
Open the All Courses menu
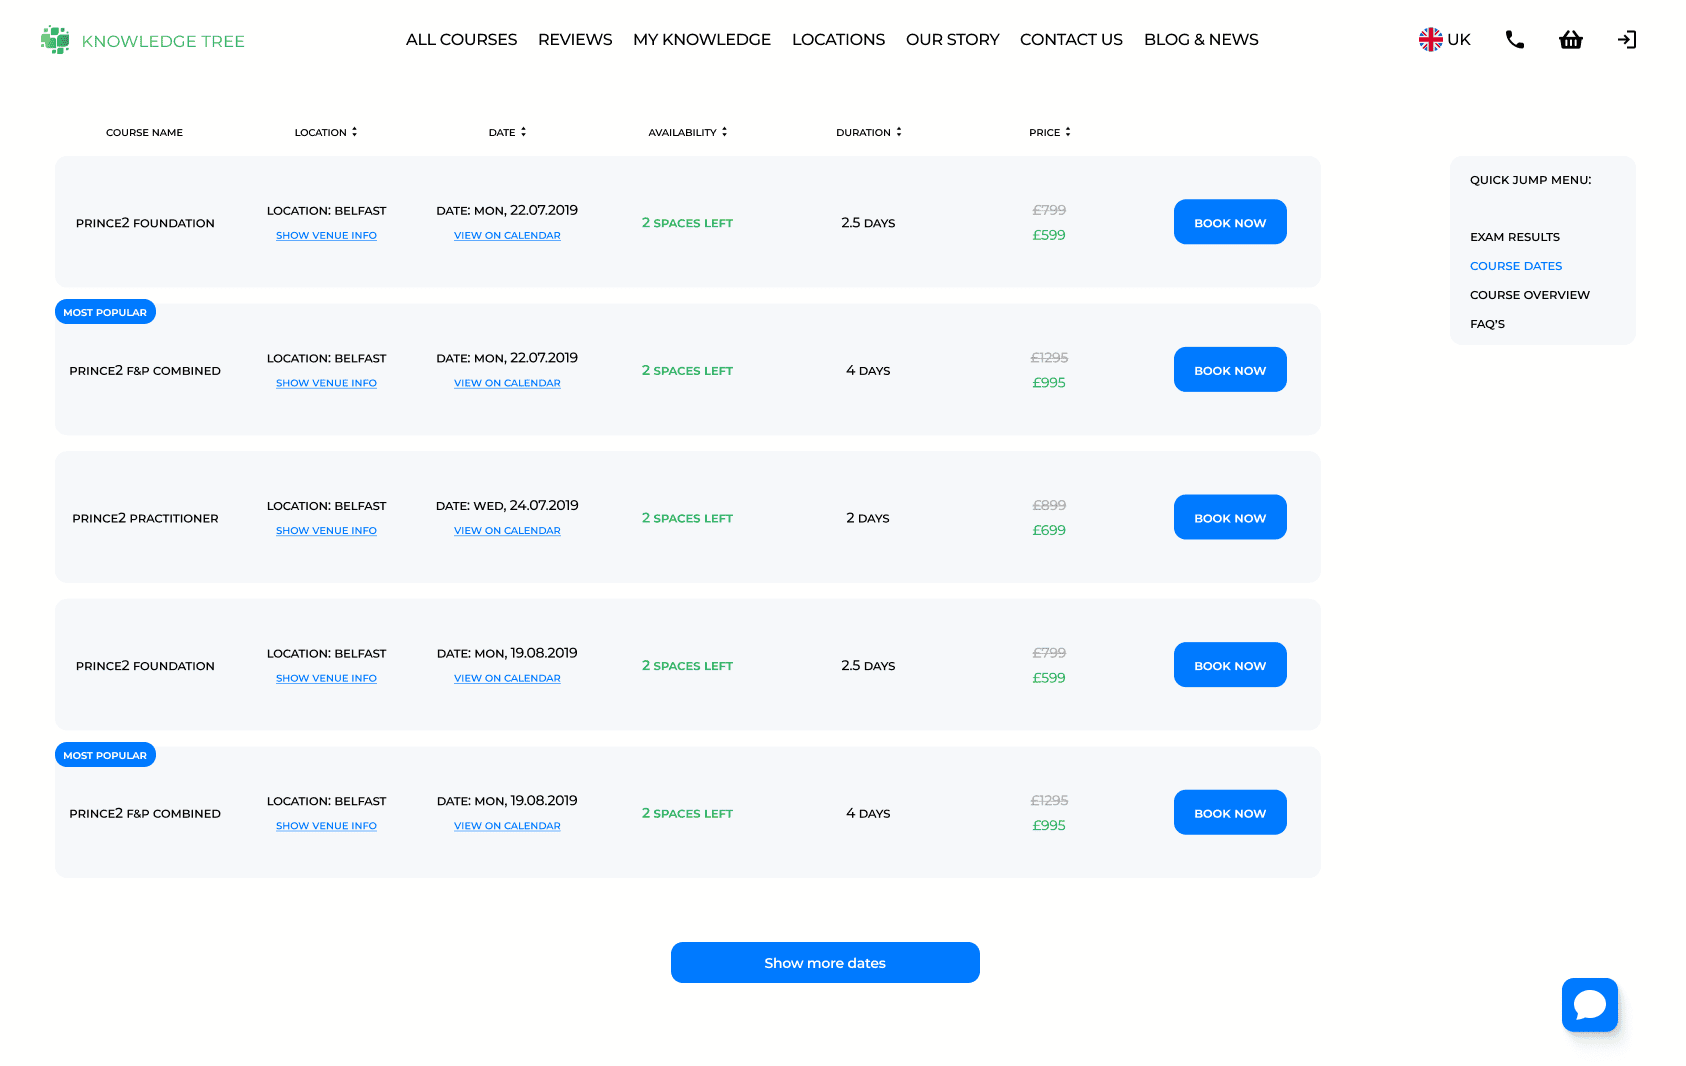(x=461, y=40)
